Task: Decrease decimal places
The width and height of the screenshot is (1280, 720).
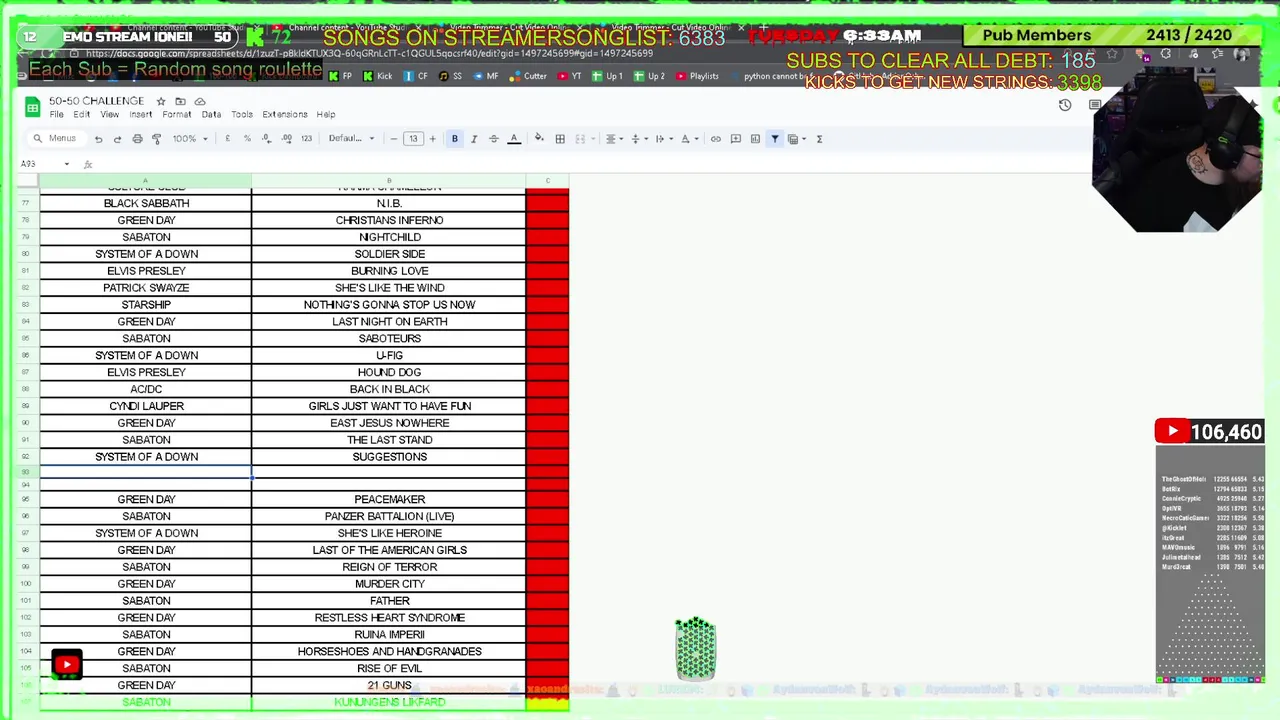Action: point(266,139)
